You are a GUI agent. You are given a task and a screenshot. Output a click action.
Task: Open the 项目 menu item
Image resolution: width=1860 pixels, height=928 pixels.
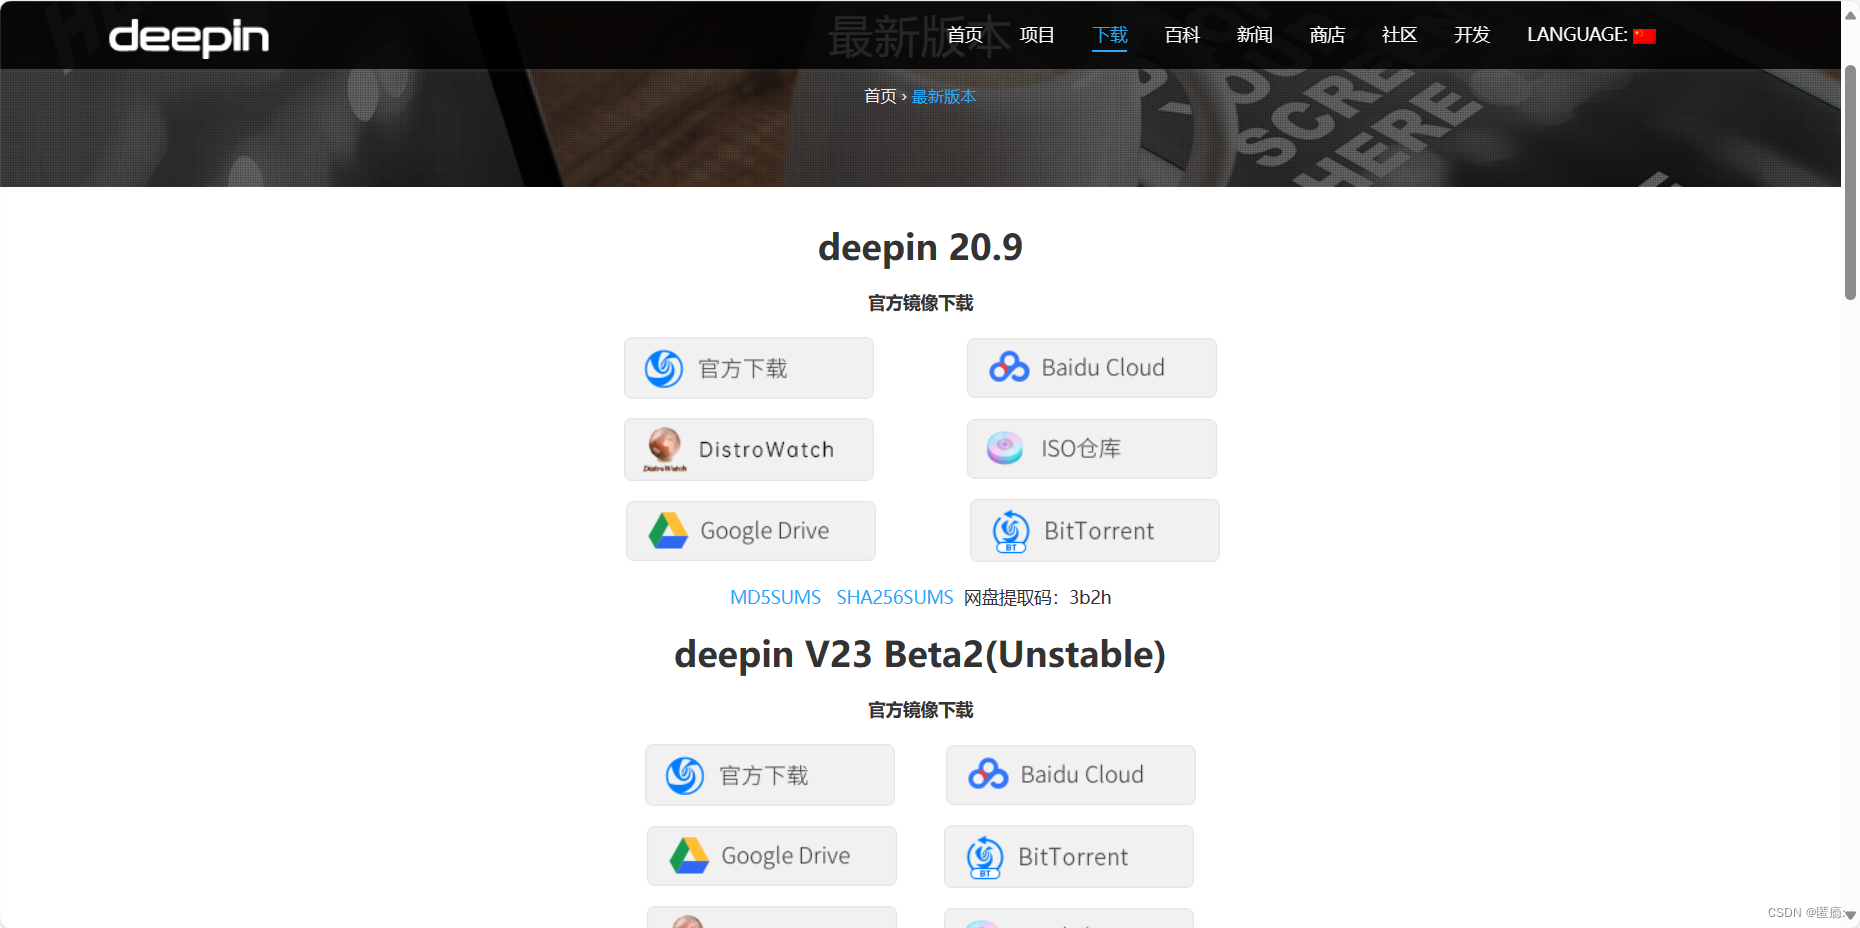coord(1037,35)
